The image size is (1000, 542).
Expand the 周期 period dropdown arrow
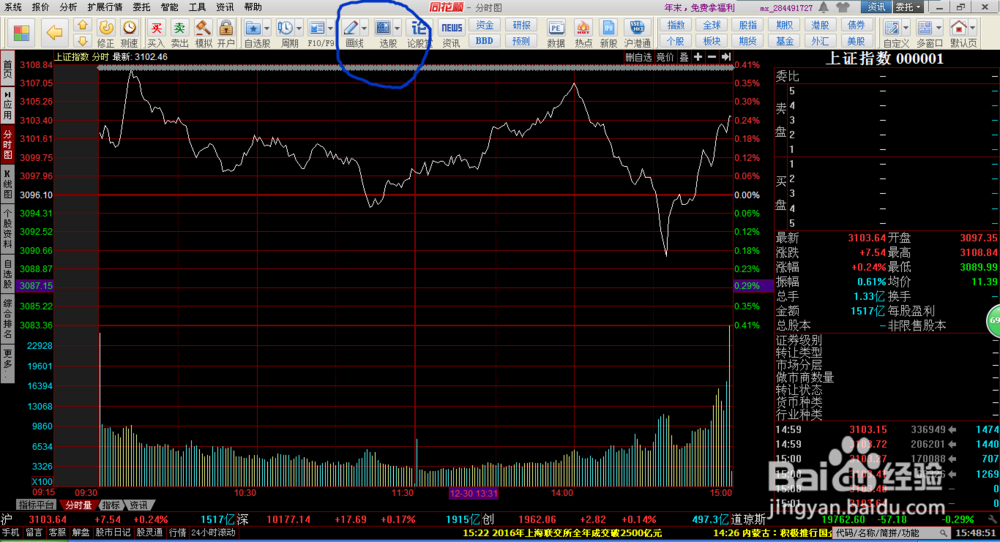(x=298, y=27)
